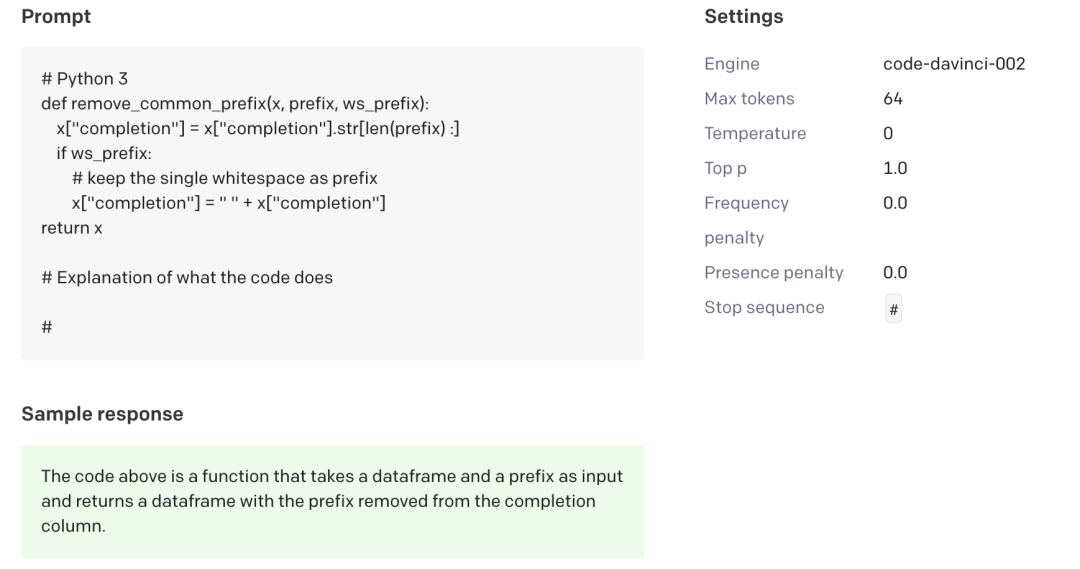Click the Sample response heading

coord(102,414)
